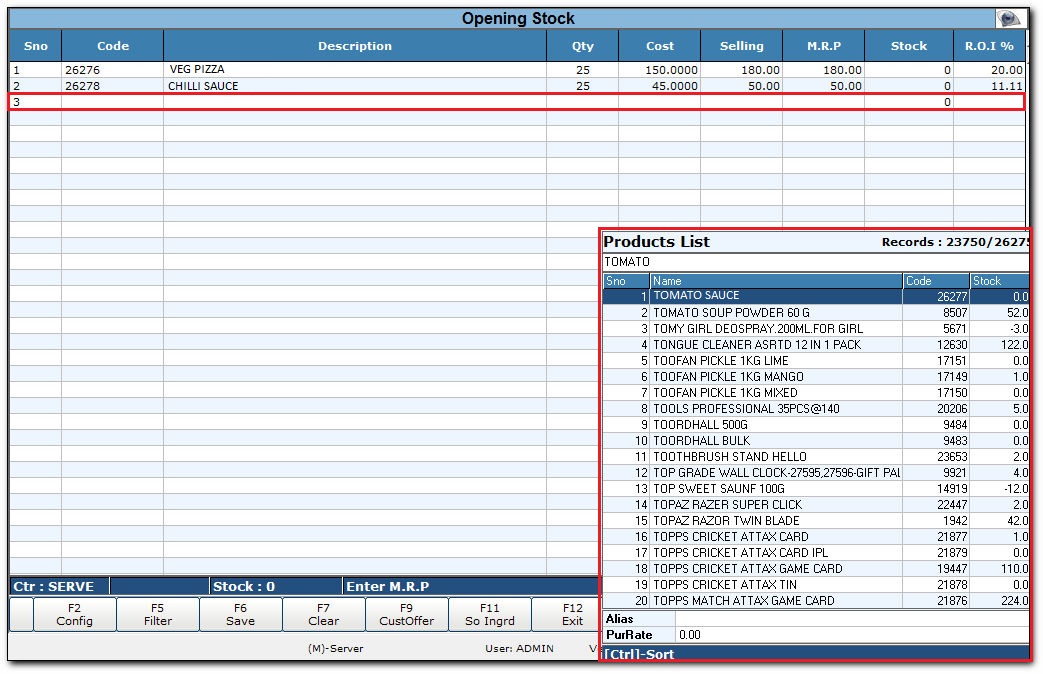This screenshot has height=674, width=1043.
Task: Sort products by the Name column header
Action: pyautogui.click(x=776, y=281)
